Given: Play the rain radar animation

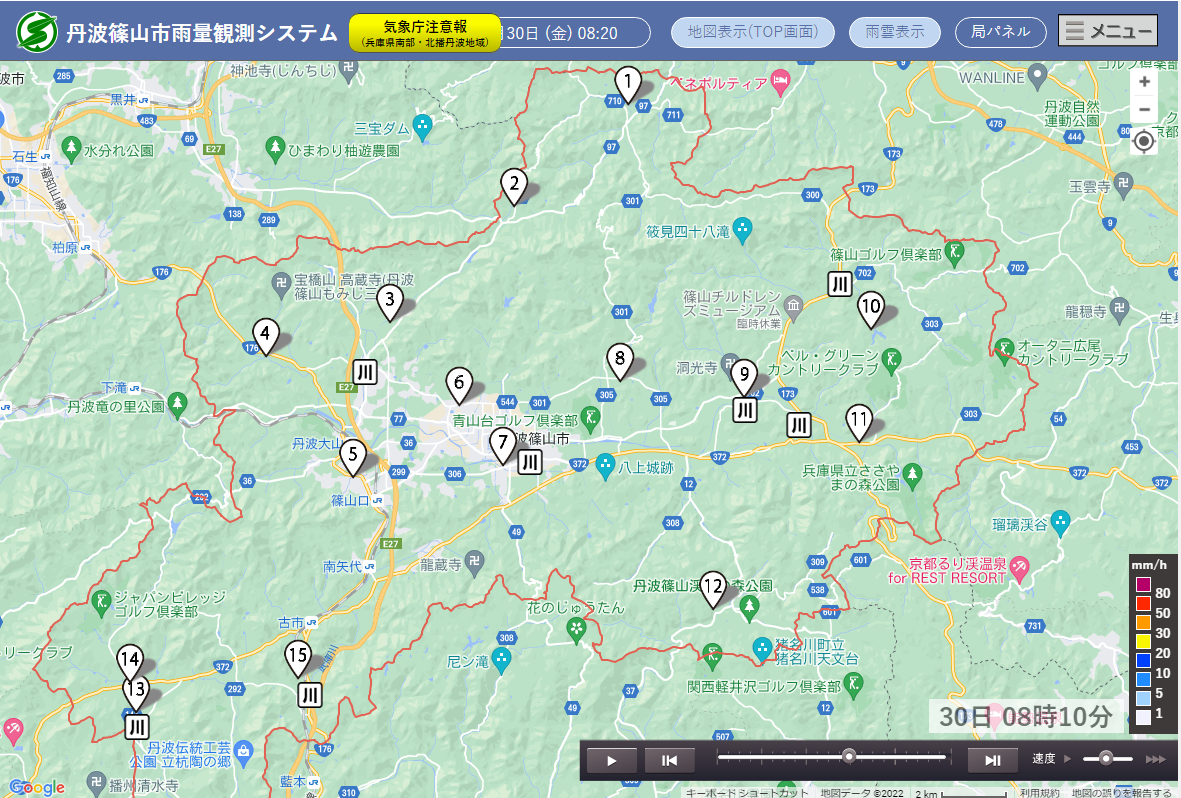Looking at the screenshot, I should pyautogui.click(x=611, y=760).
